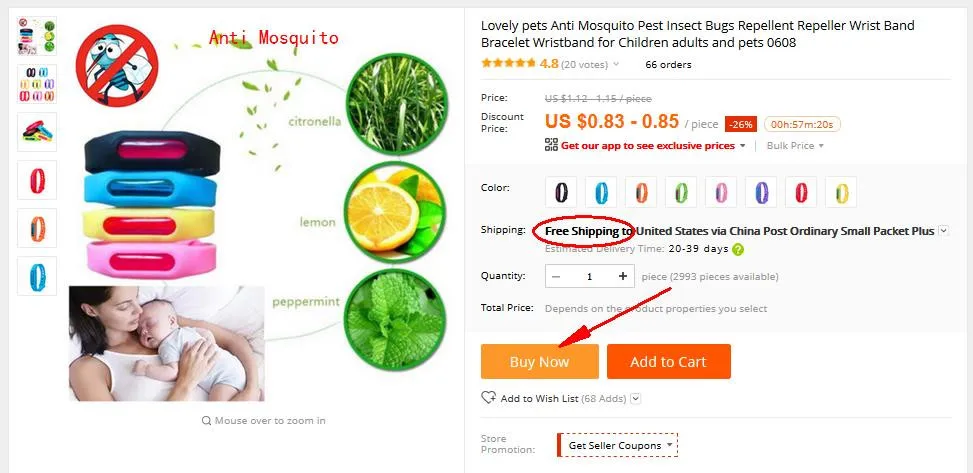Expand the votes rating breakdown arrow
This screenshot has width=973, height=473.
[616, 65]
